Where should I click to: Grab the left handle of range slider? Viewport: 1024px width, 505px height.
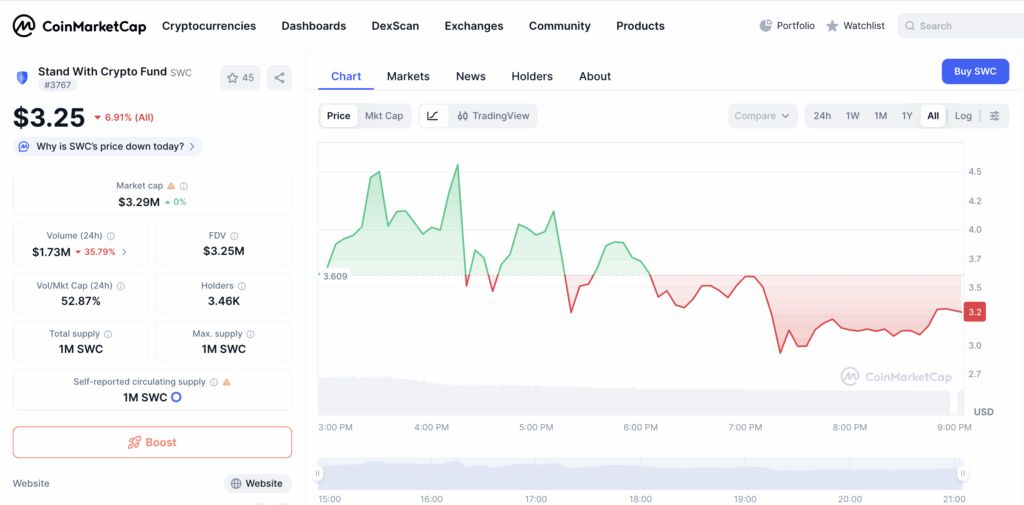(319, 473)
